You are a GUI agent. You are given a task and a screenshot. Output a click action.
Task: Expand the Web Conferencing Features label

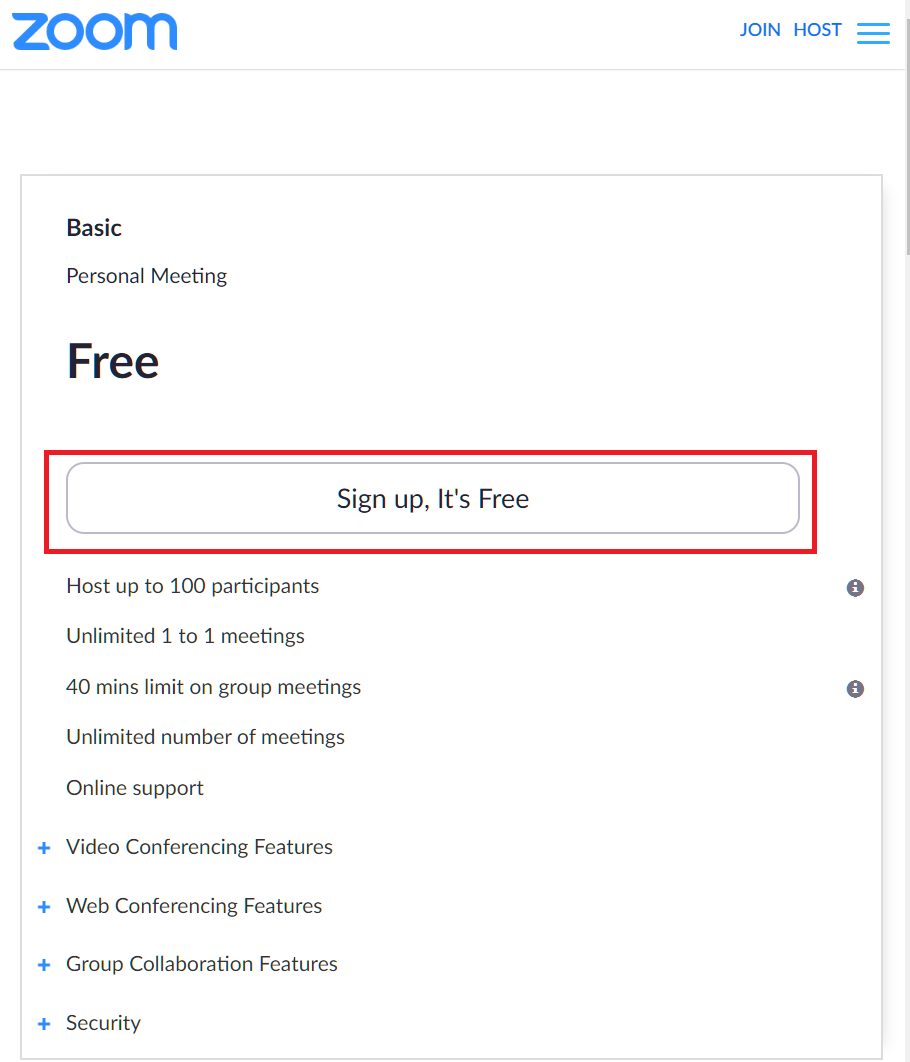click(194, 906)
